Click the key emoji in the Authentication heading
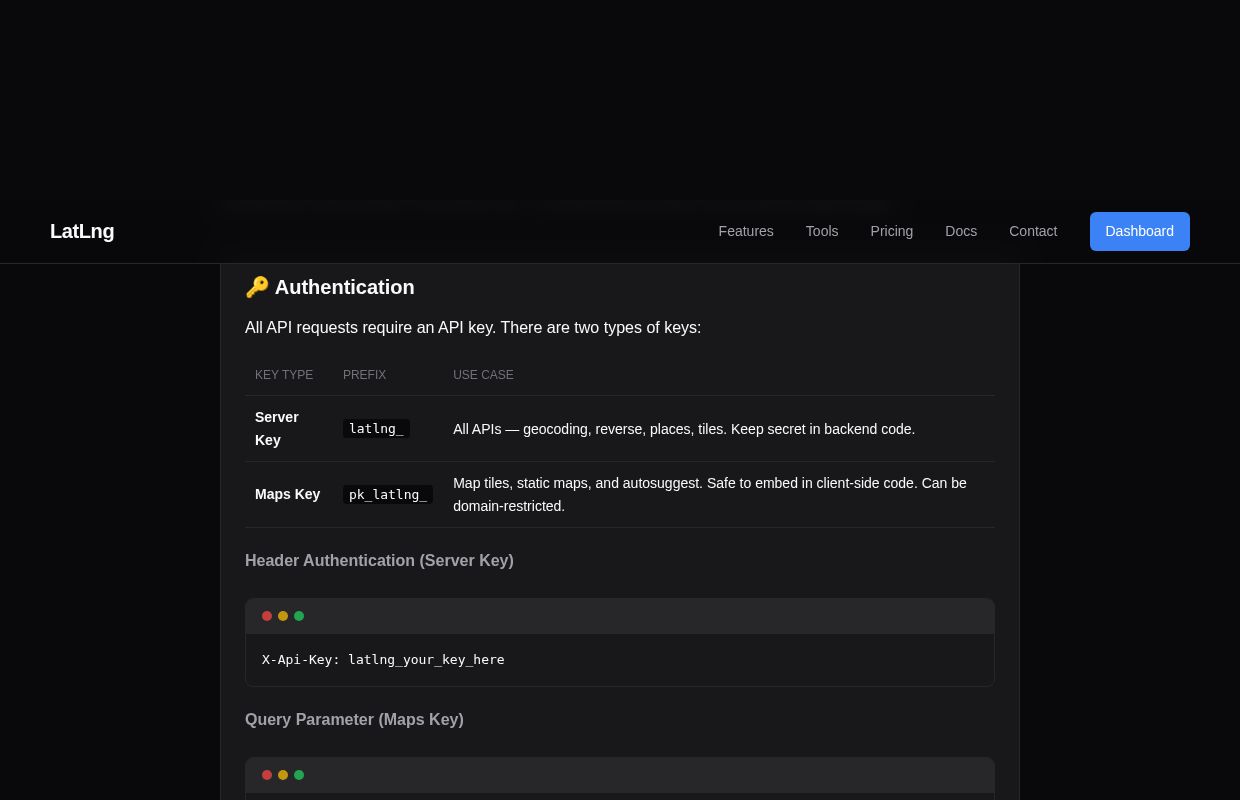This screenshot has width=1240, height=800. pos(257,287)
